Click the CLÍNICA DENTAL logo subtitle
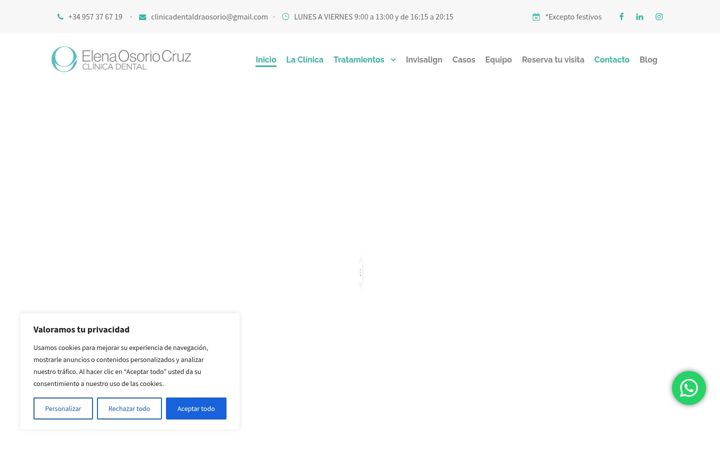 pos(114,67)
